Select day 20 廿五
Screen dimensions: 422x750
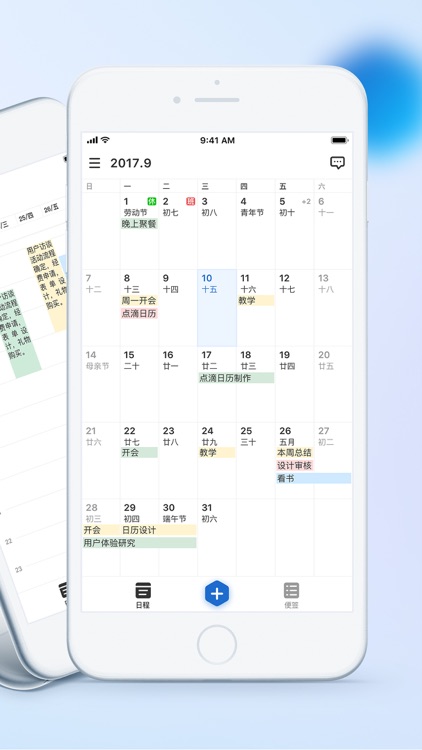(333, 385)
